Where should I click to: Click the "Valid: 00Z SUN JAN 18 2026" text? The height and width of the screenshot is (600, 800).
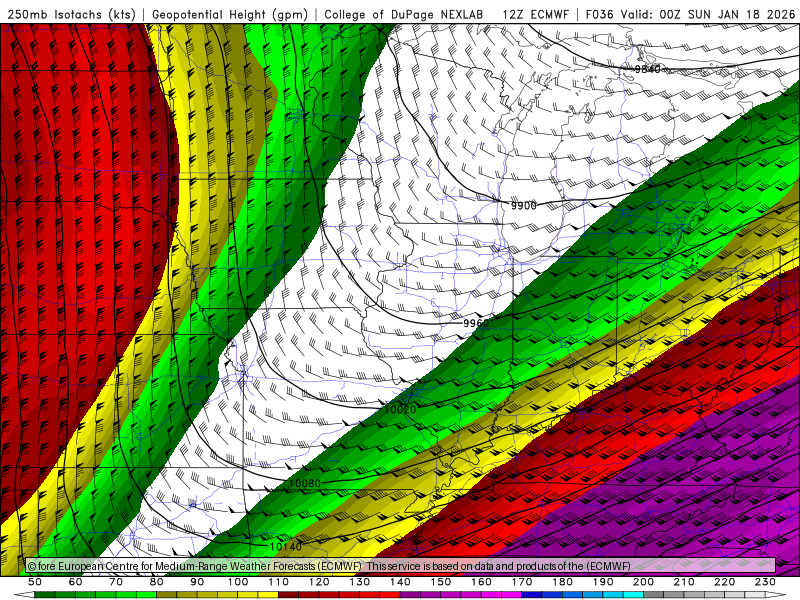pyautogui.click(x=708, y=14)
